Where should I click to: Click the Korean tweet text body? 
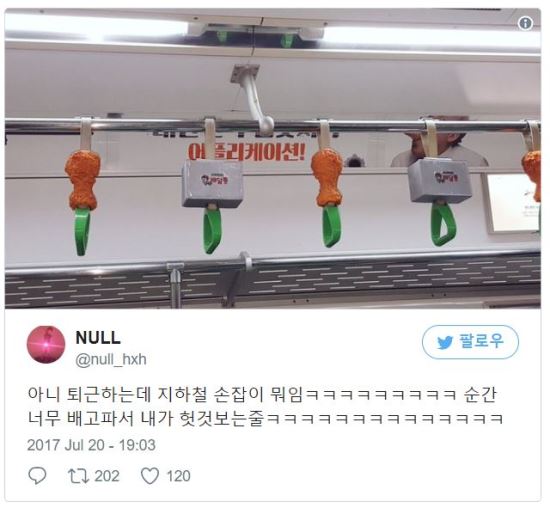click(x=266, y=407)
